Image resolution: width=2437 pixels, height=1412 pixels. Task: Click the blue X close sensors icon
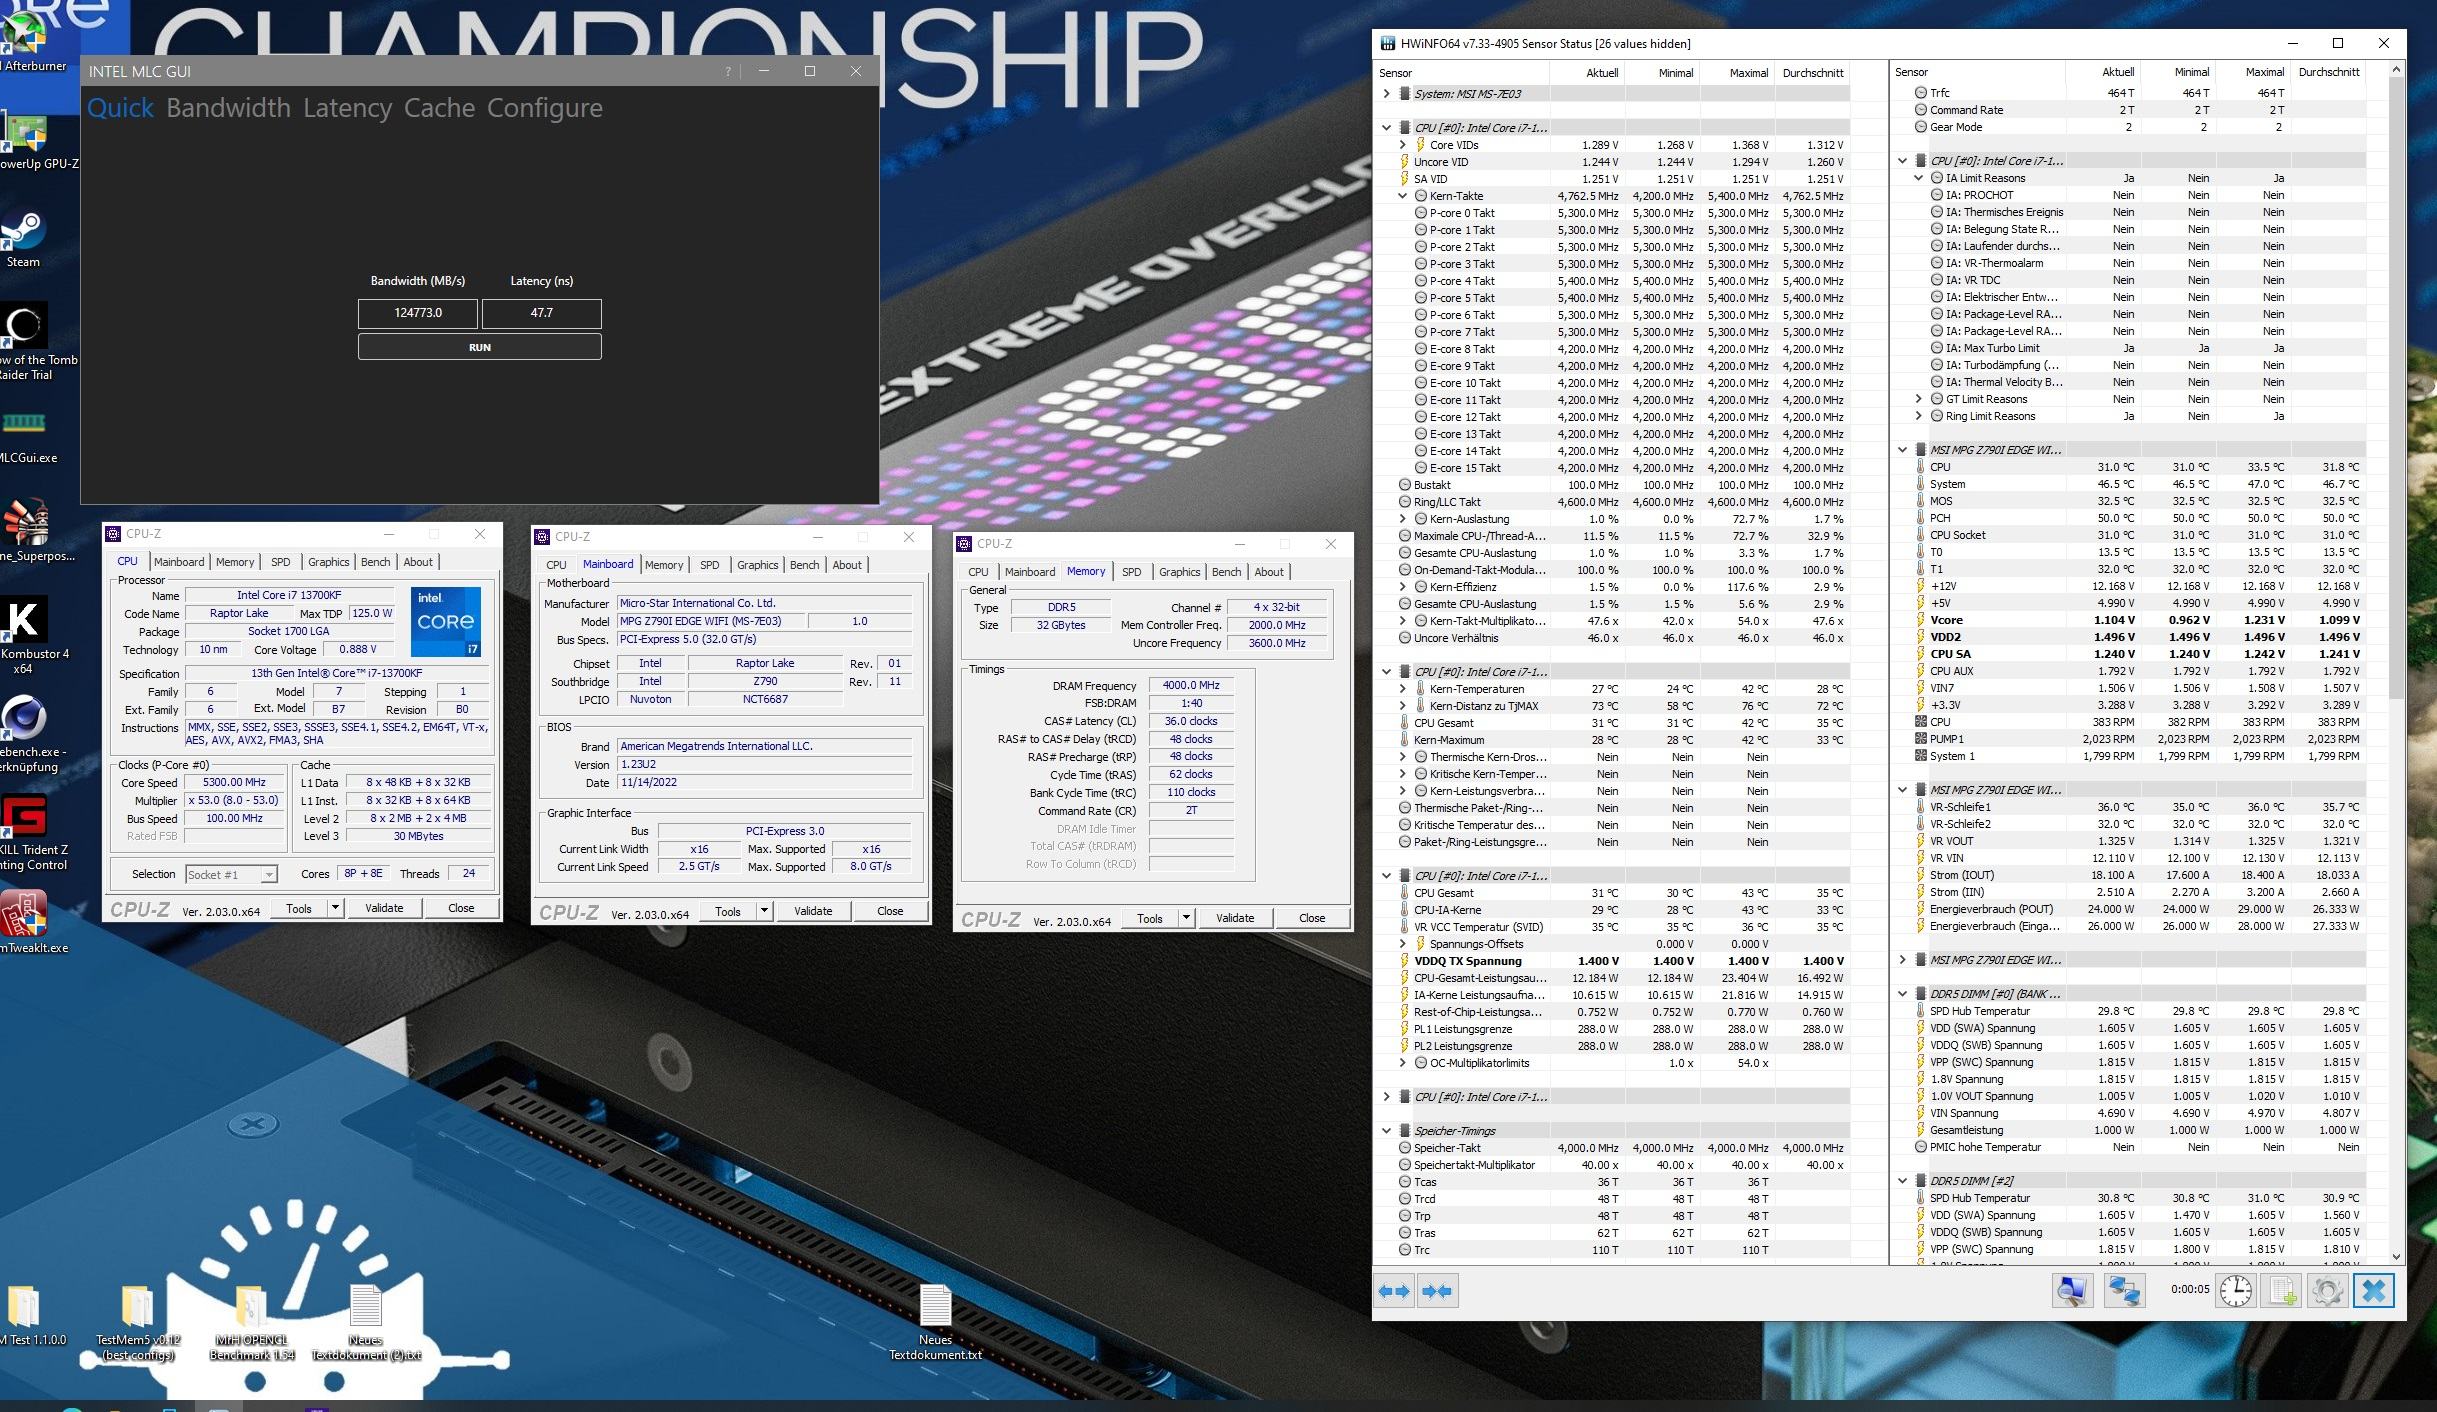point(2374,1291)
